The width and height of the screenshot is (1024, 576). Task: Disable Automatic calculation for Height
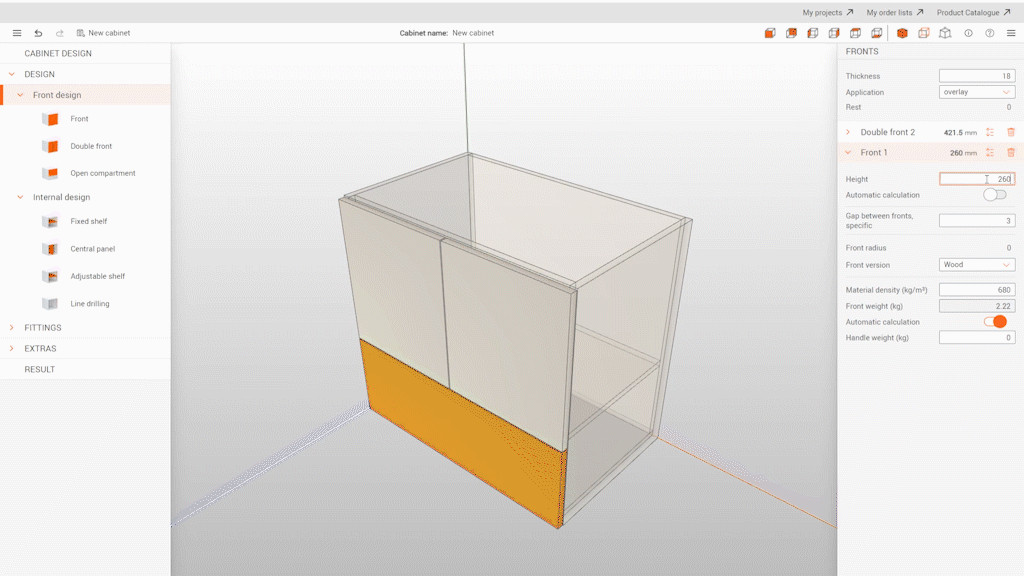(x=994, y=194)
